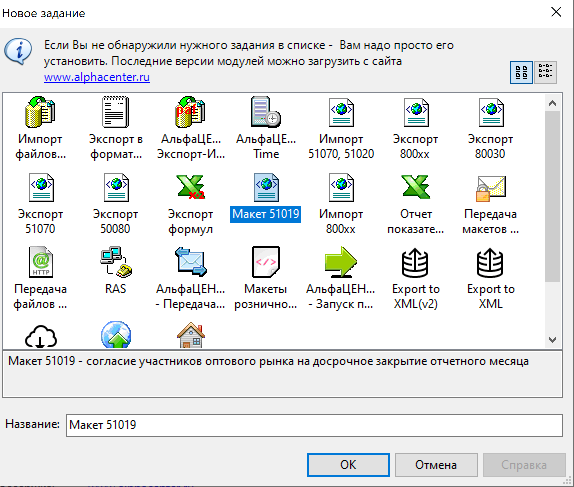The height and width of the screenshot is (487, 574).
Task: Click the Название text field
Action: tap(314, 425)
